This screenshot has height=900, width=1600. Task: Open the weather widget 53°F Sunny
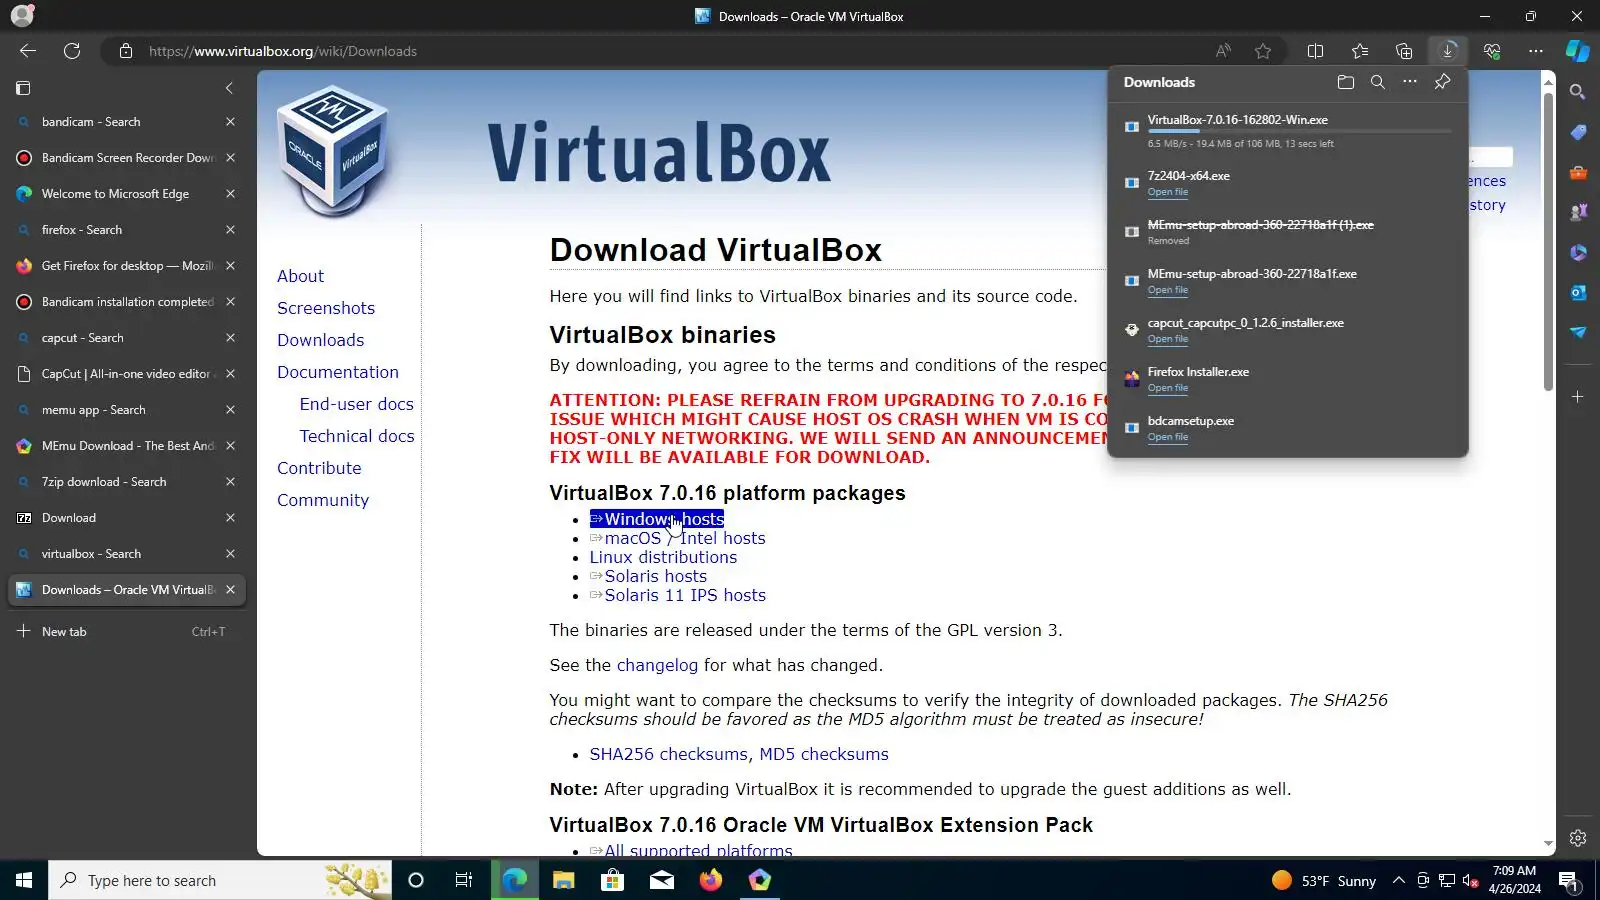pos(1324,880)
